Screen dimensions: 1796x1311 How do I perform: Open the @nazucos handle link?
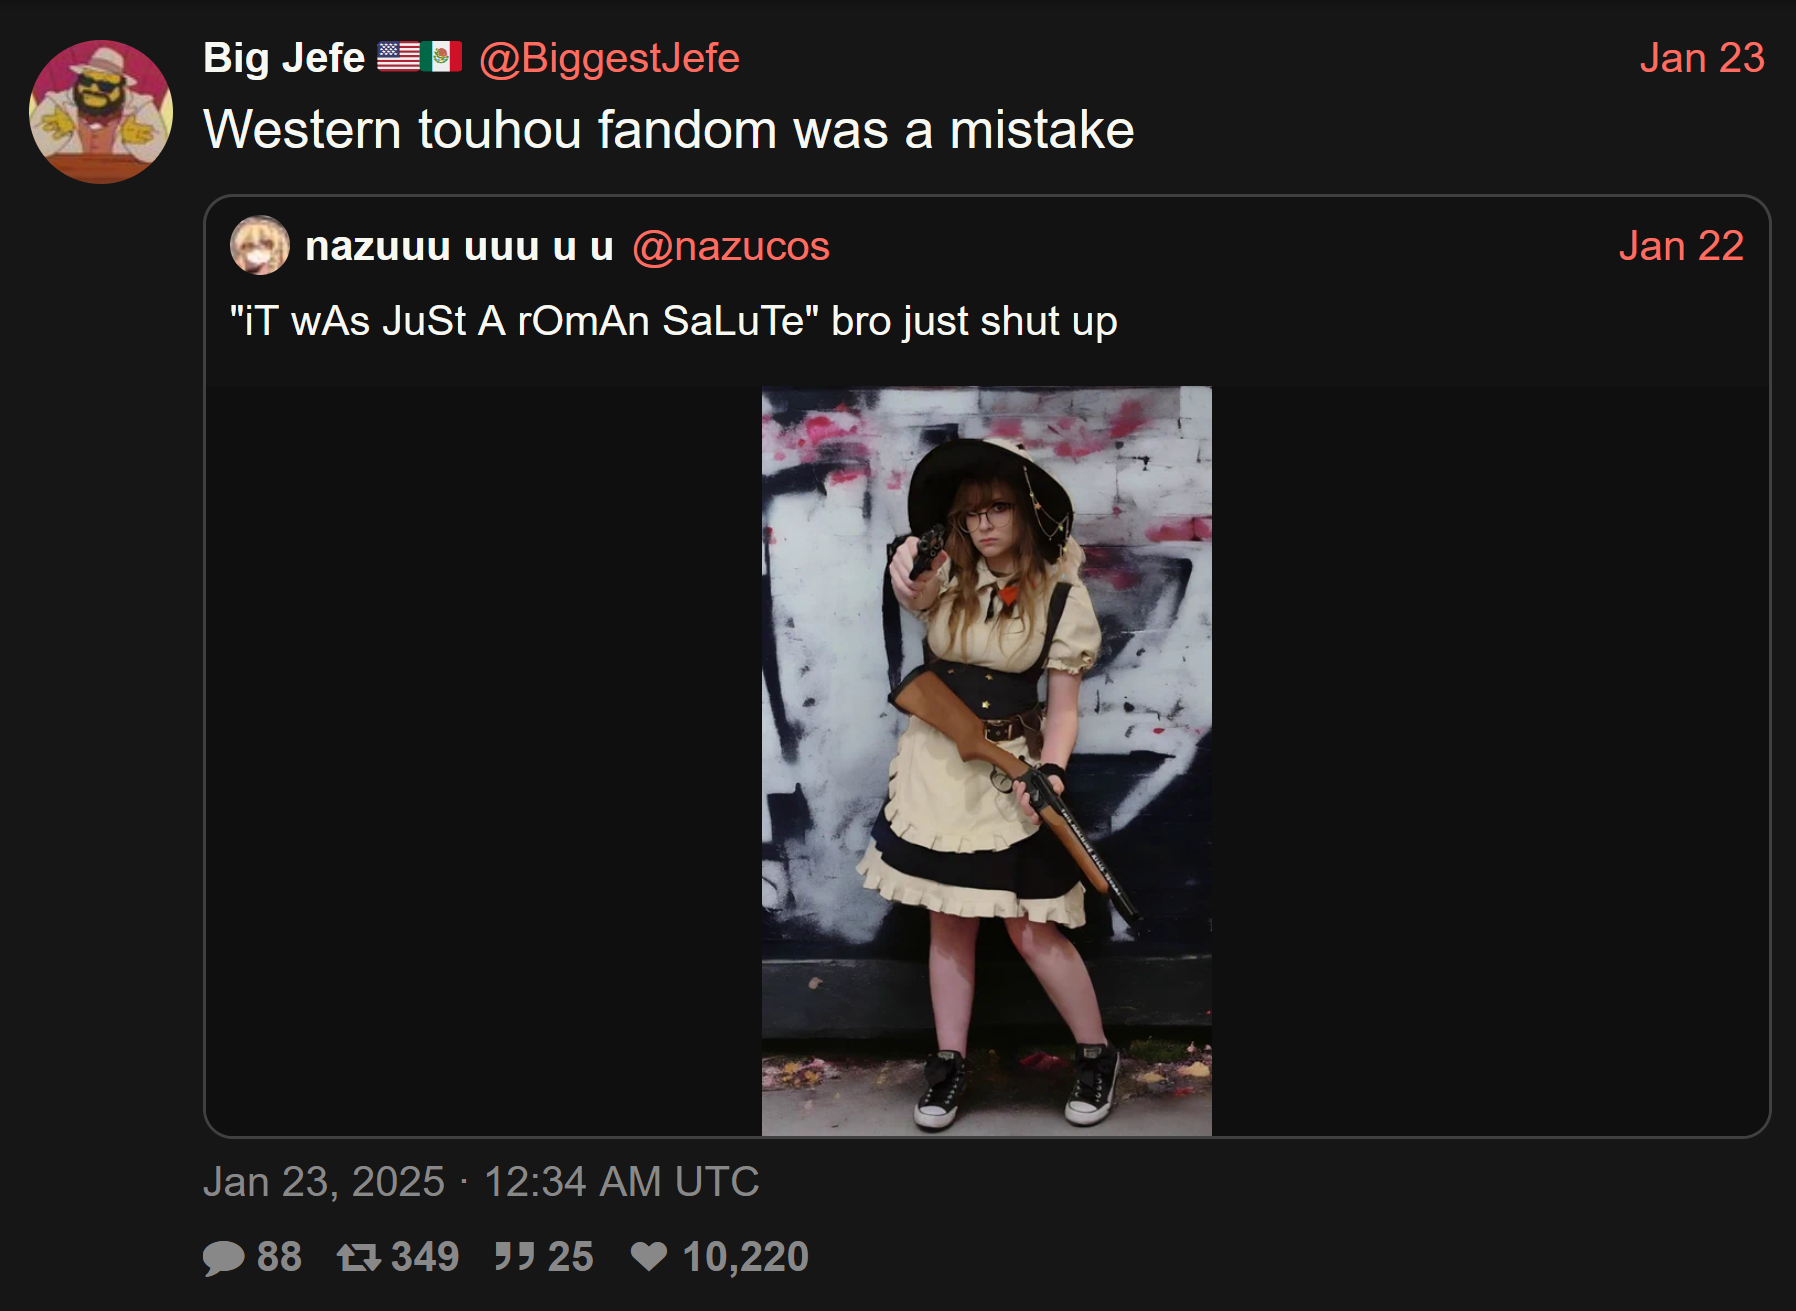point(731,246)
